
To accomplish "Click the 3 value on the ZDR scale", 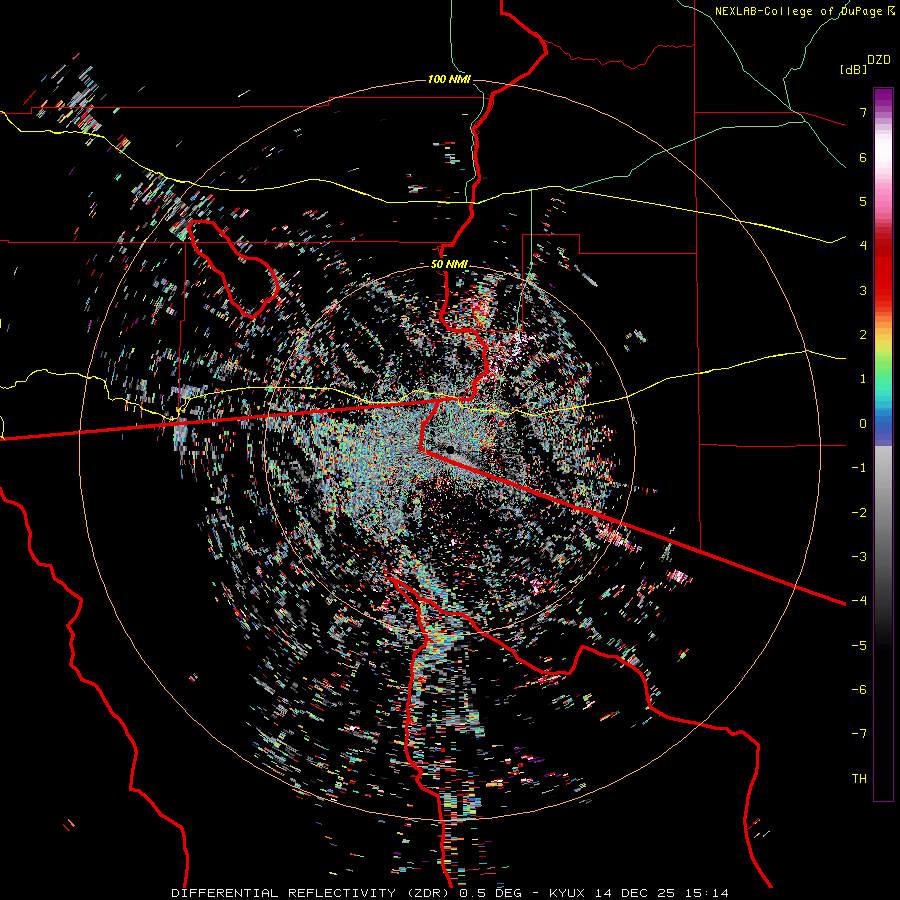I will pyautogui.click(x=863, y=290).
